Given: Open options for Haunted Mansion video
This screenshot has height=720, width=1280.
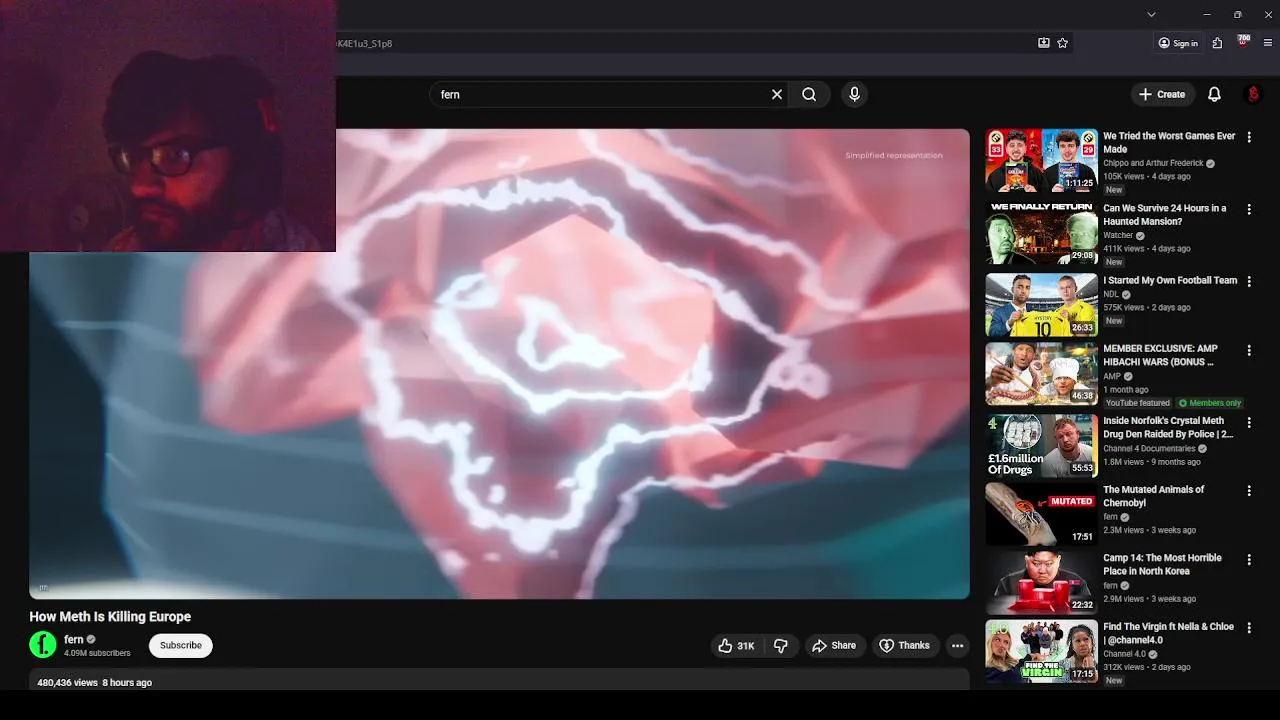Looking at the screenshot, I should pos(1249,210).
